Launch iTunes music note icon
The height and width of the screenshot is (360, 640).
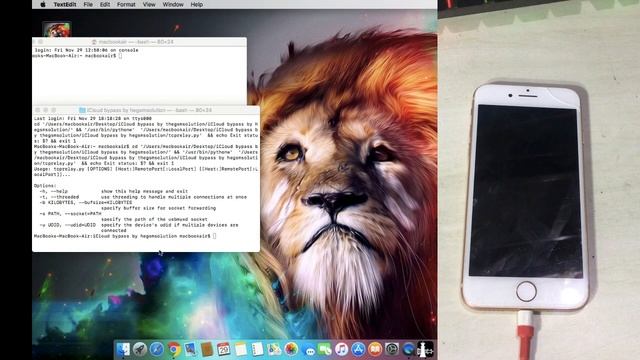coord(342,349)
